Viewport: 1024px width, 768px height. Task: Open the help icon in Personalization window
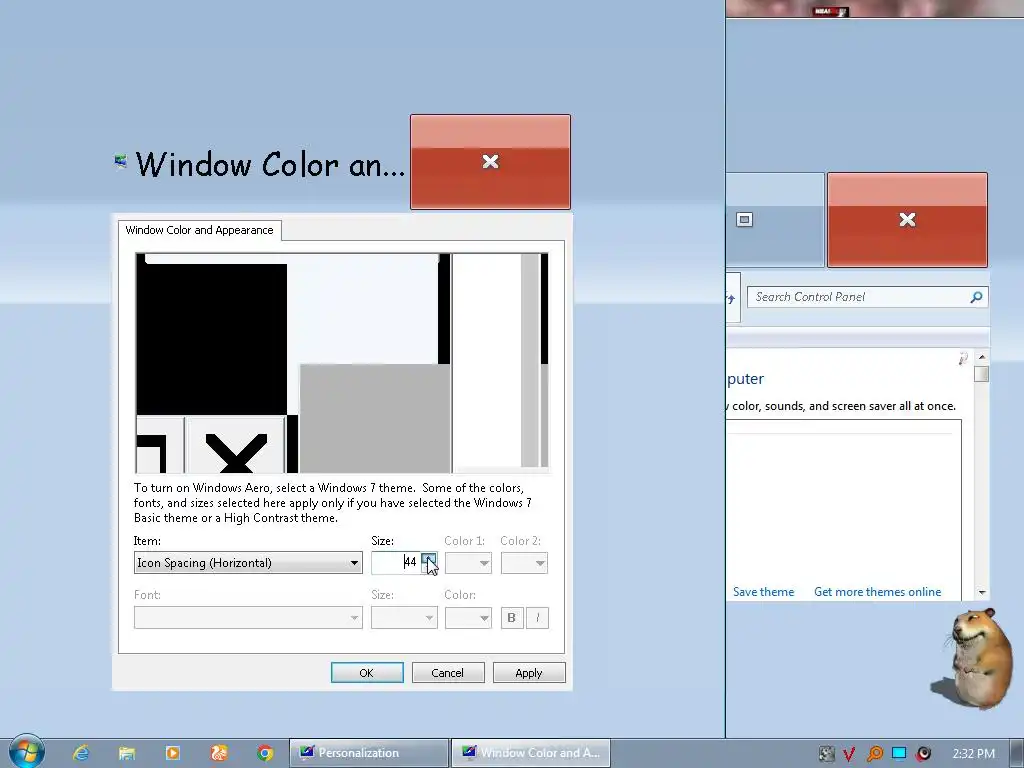pyautogui.click(x=963, y=359)
